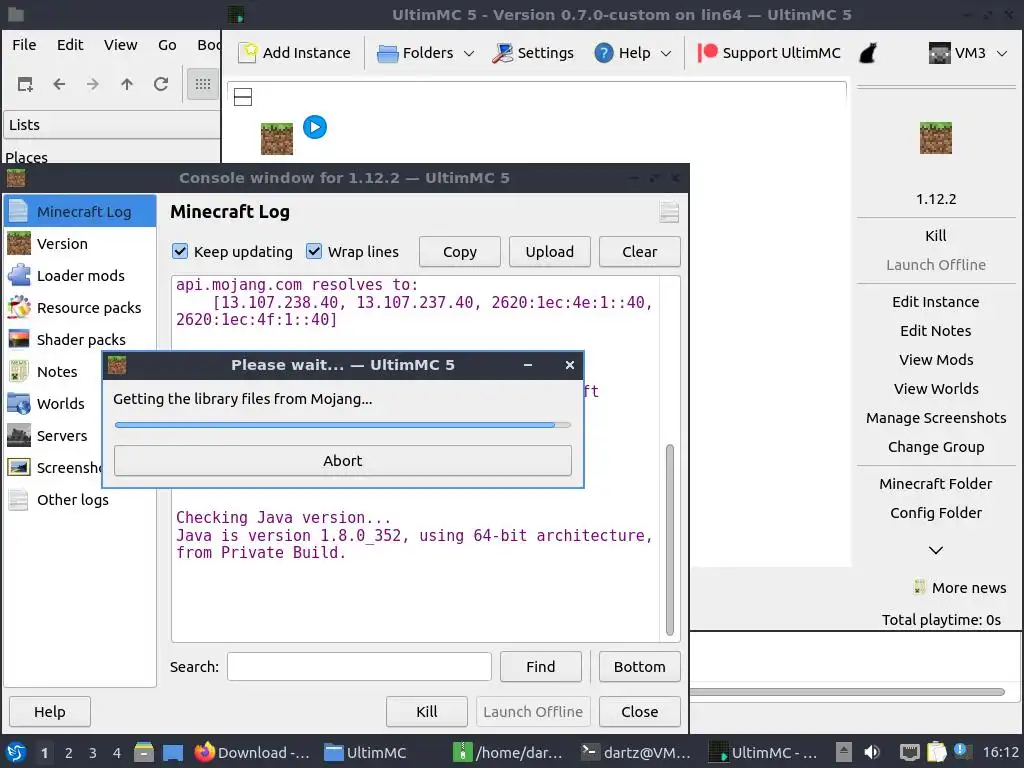Close the Please wait dialog

tap(569, 365)
